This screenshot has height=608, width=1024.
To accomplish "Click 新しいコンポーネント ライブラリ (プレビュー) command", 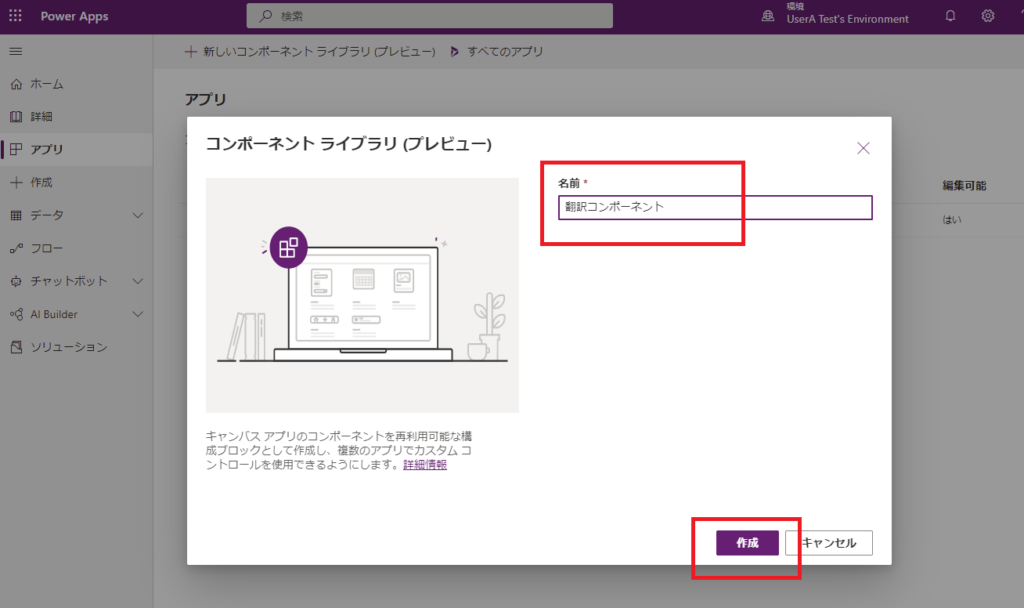I will [x=310, y=52].
